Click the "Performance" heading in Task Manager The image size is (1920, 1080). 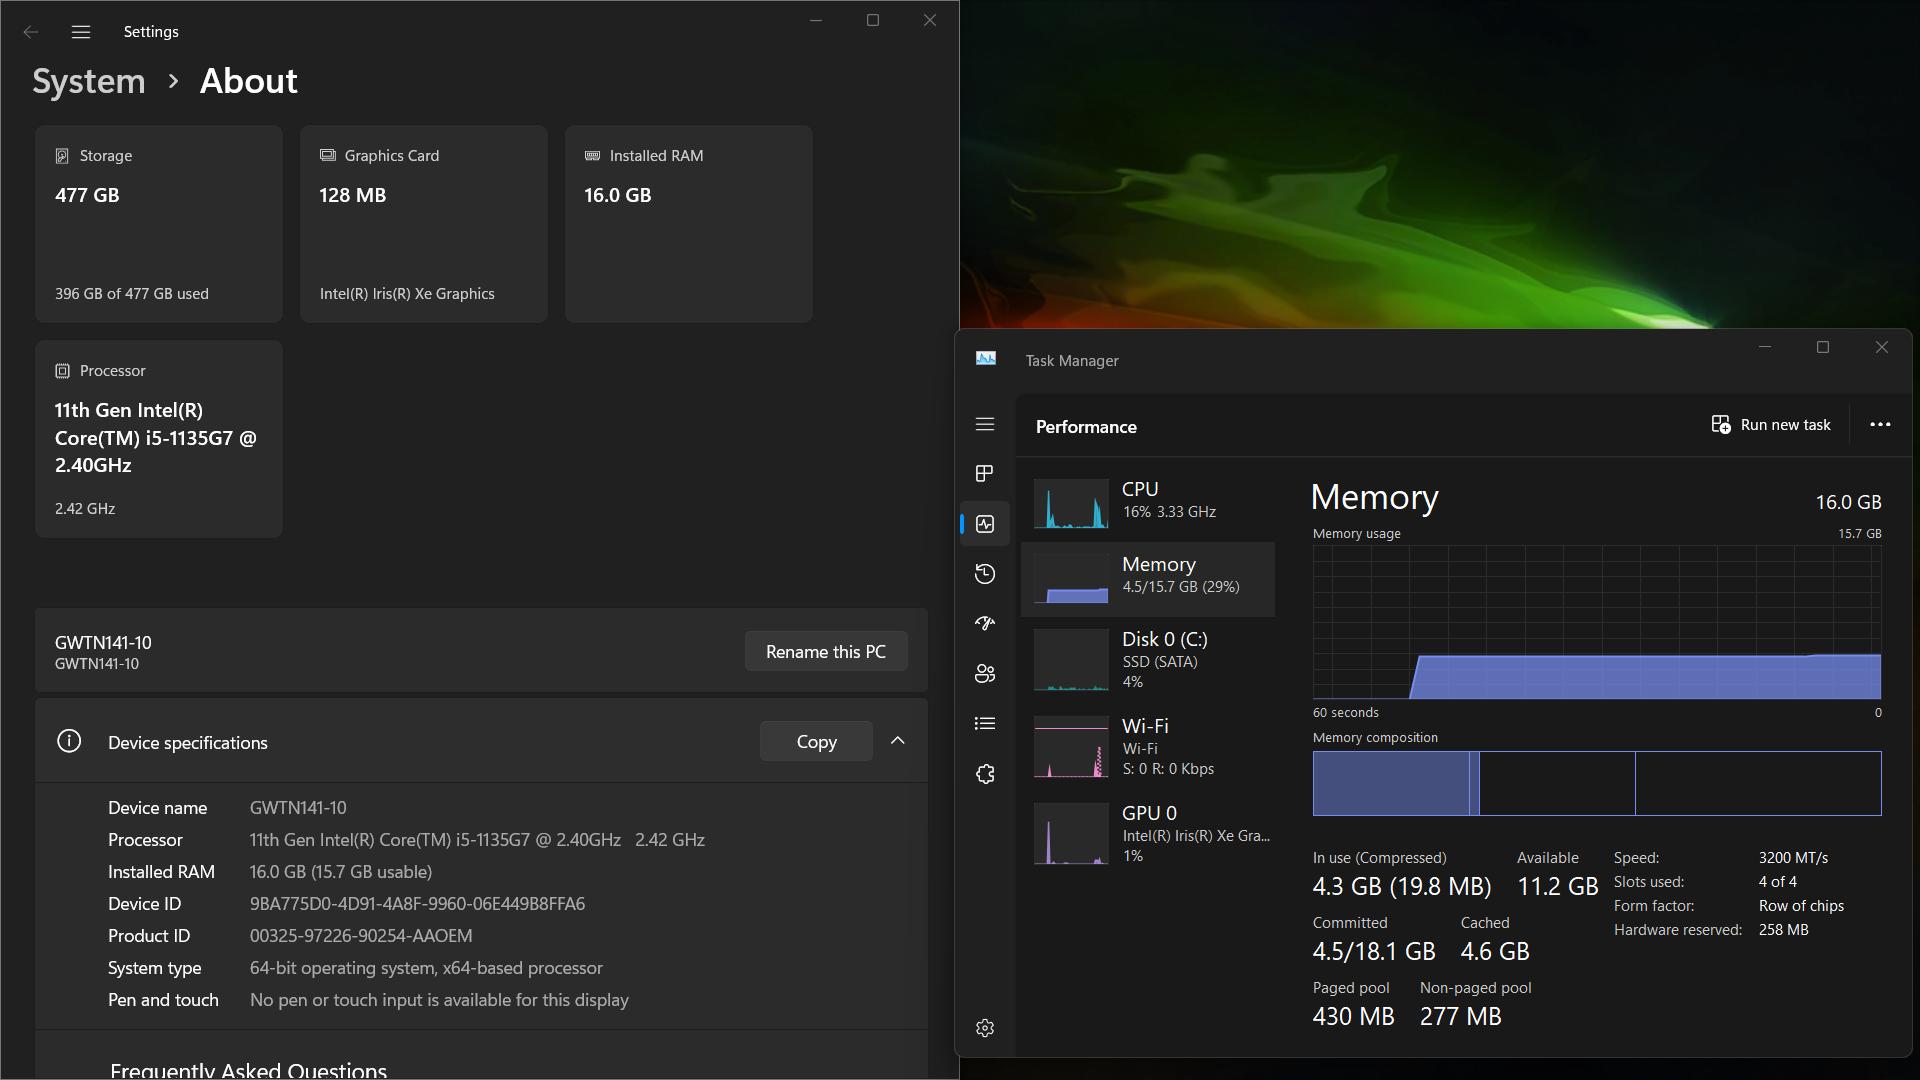pos(1086,427)
